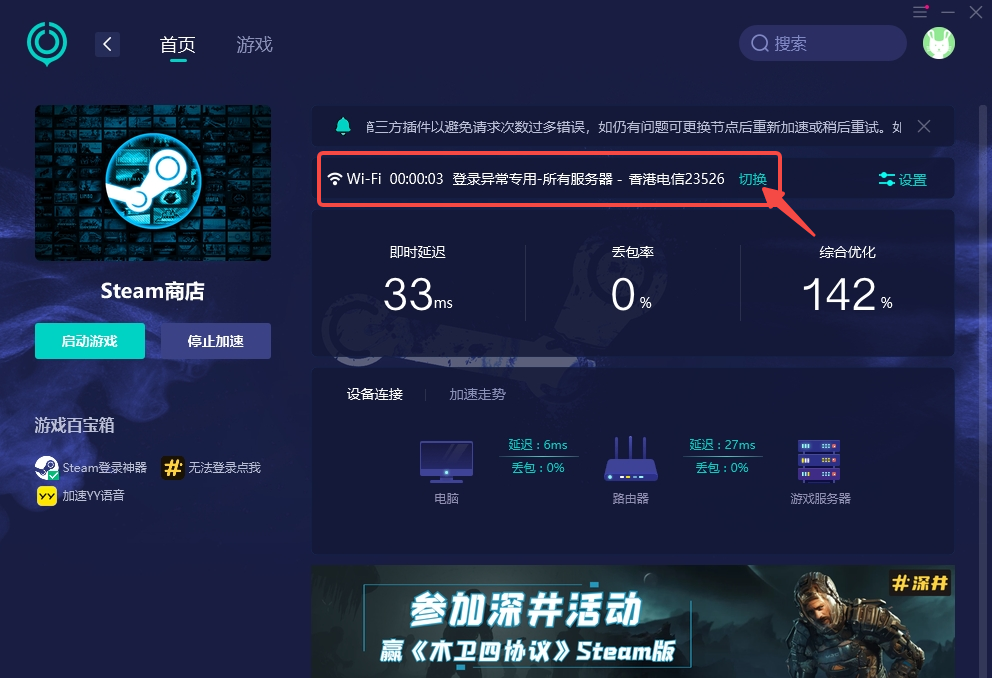Screen dimensions: 992x678
Task: Open Steam登录神器 tool icon
Action: [47, 468]
